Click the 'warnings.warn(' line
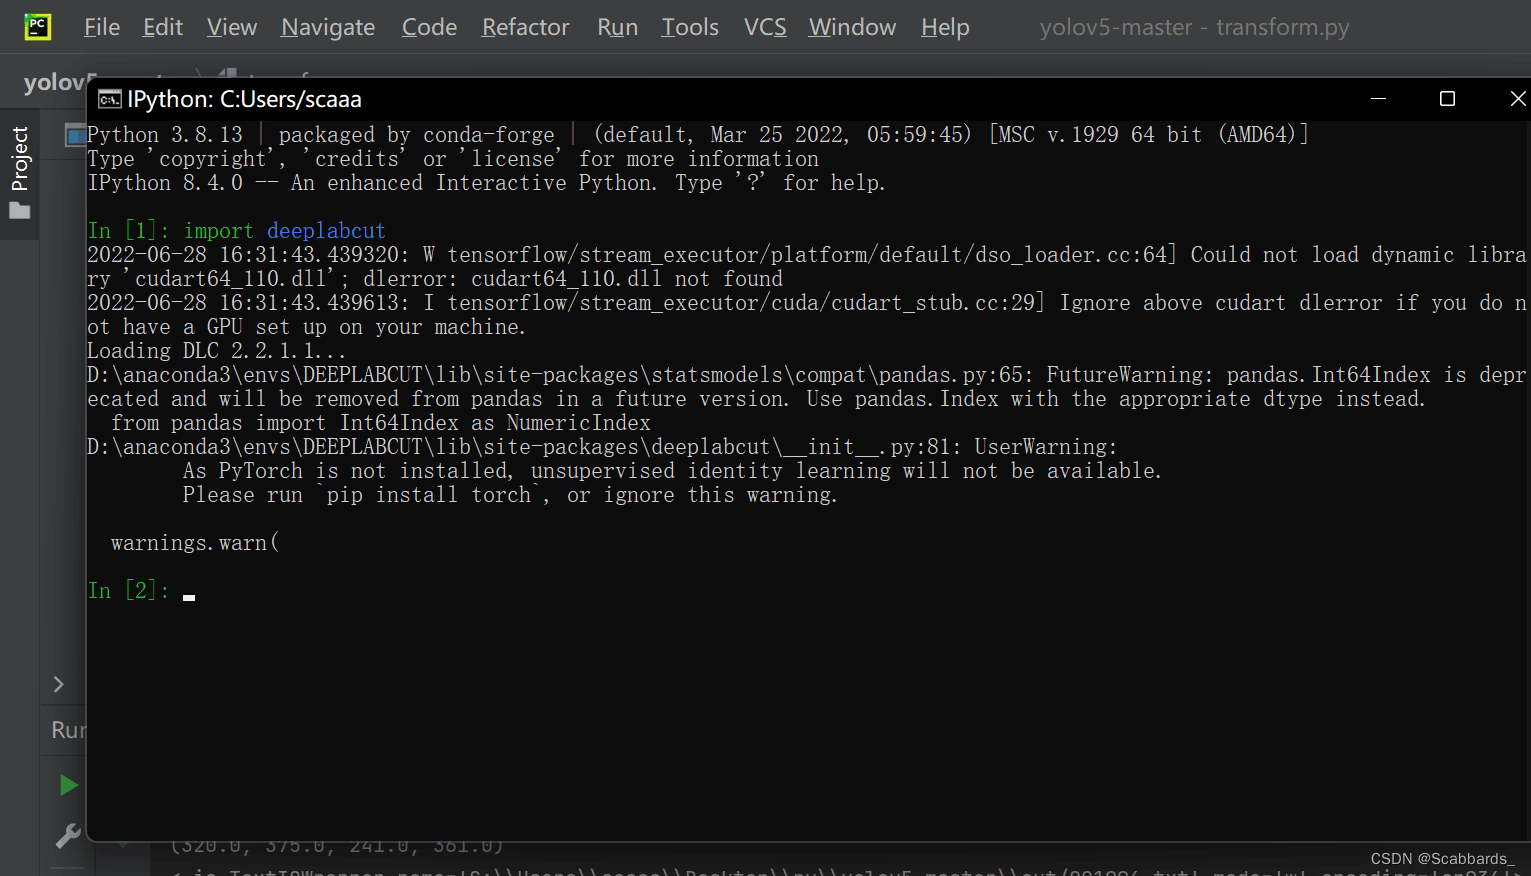The image size is (1531, 876). (x=195, y=543)
